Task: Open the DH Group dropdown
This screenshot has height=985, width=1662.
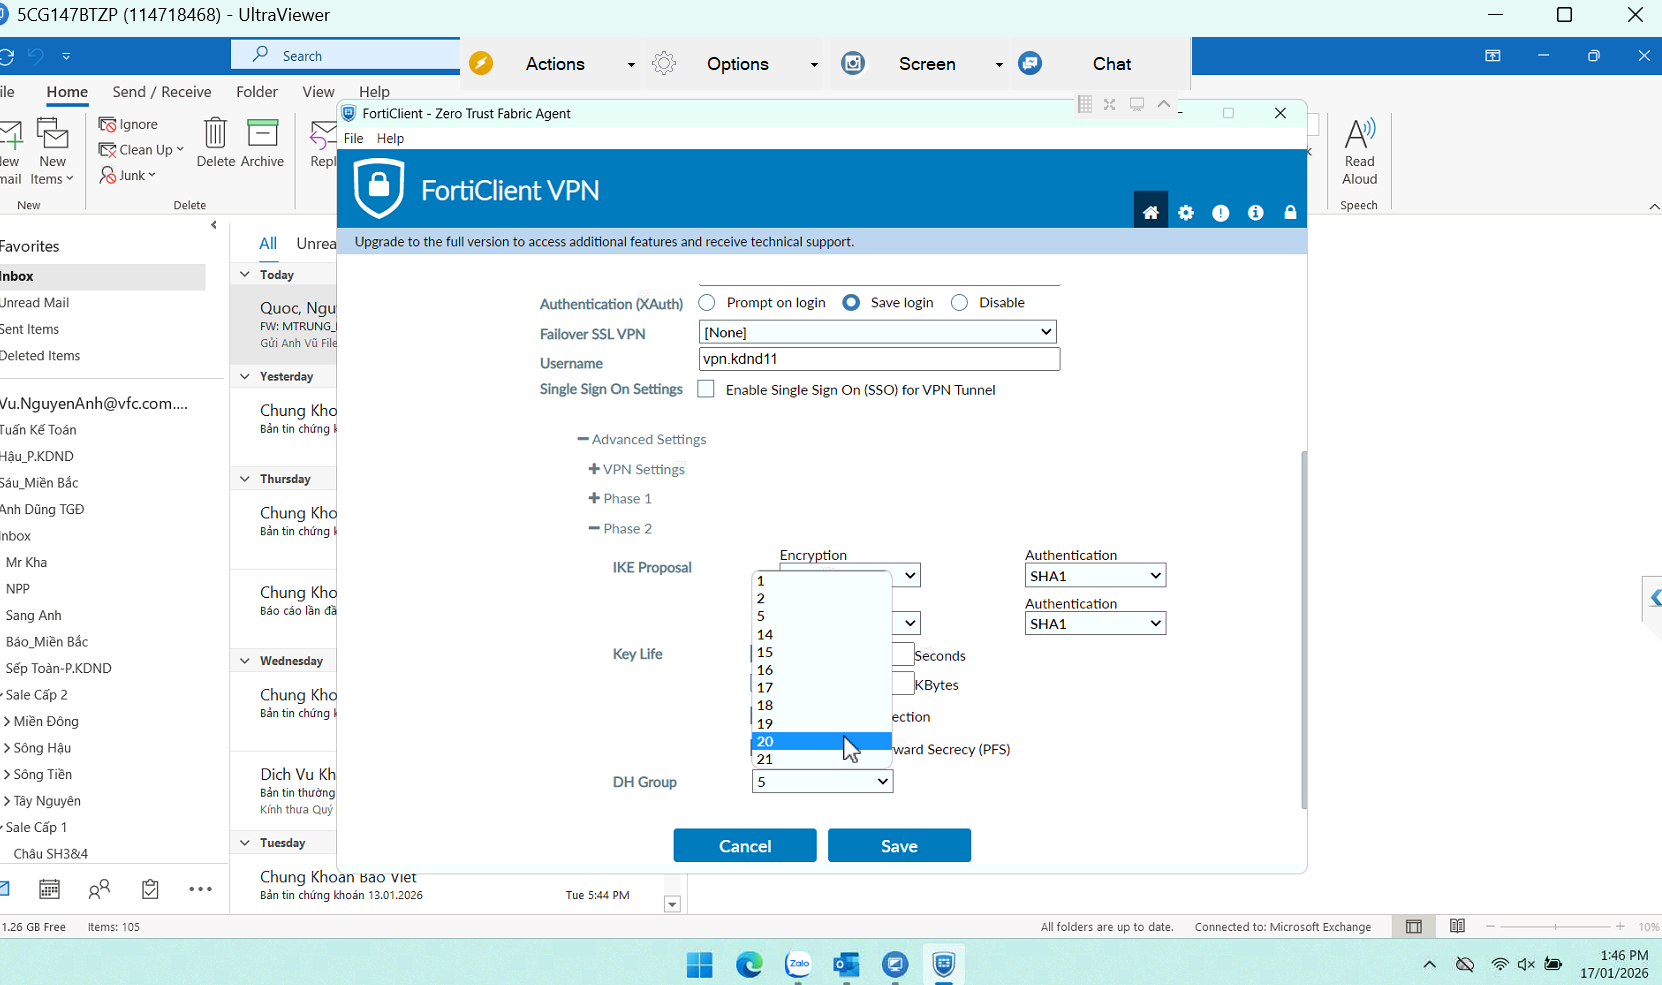Action: (x=879, y=781)
